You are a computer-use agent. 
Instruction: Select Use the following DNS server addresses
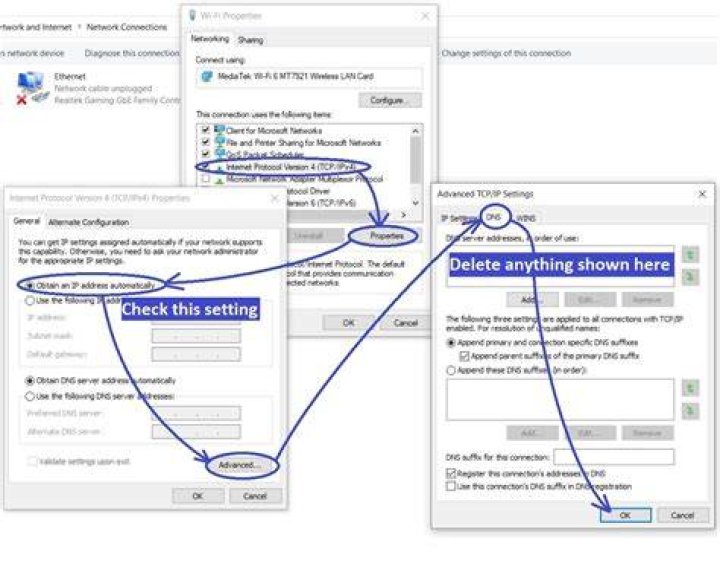pos(30,396)
